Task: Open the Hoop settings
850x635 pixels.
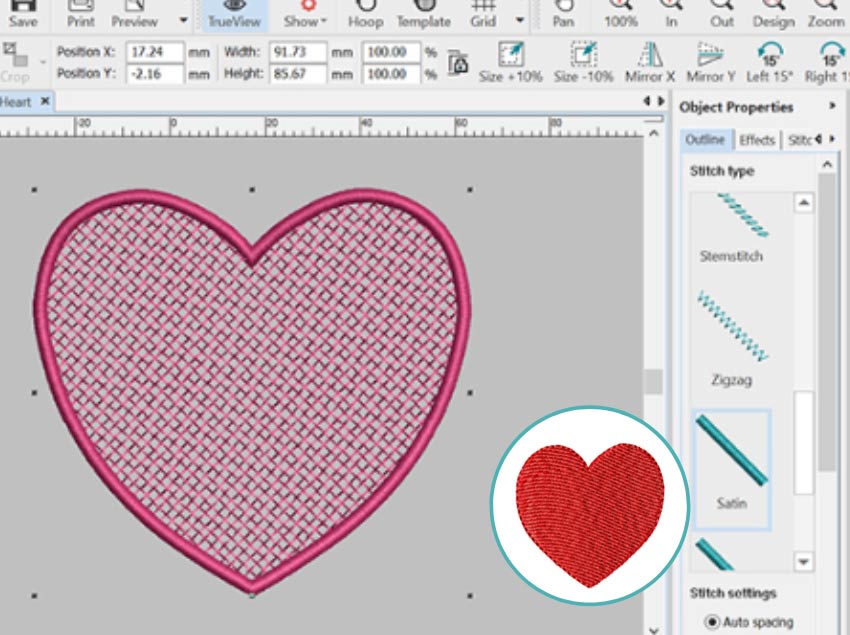Action: (367, 13)
